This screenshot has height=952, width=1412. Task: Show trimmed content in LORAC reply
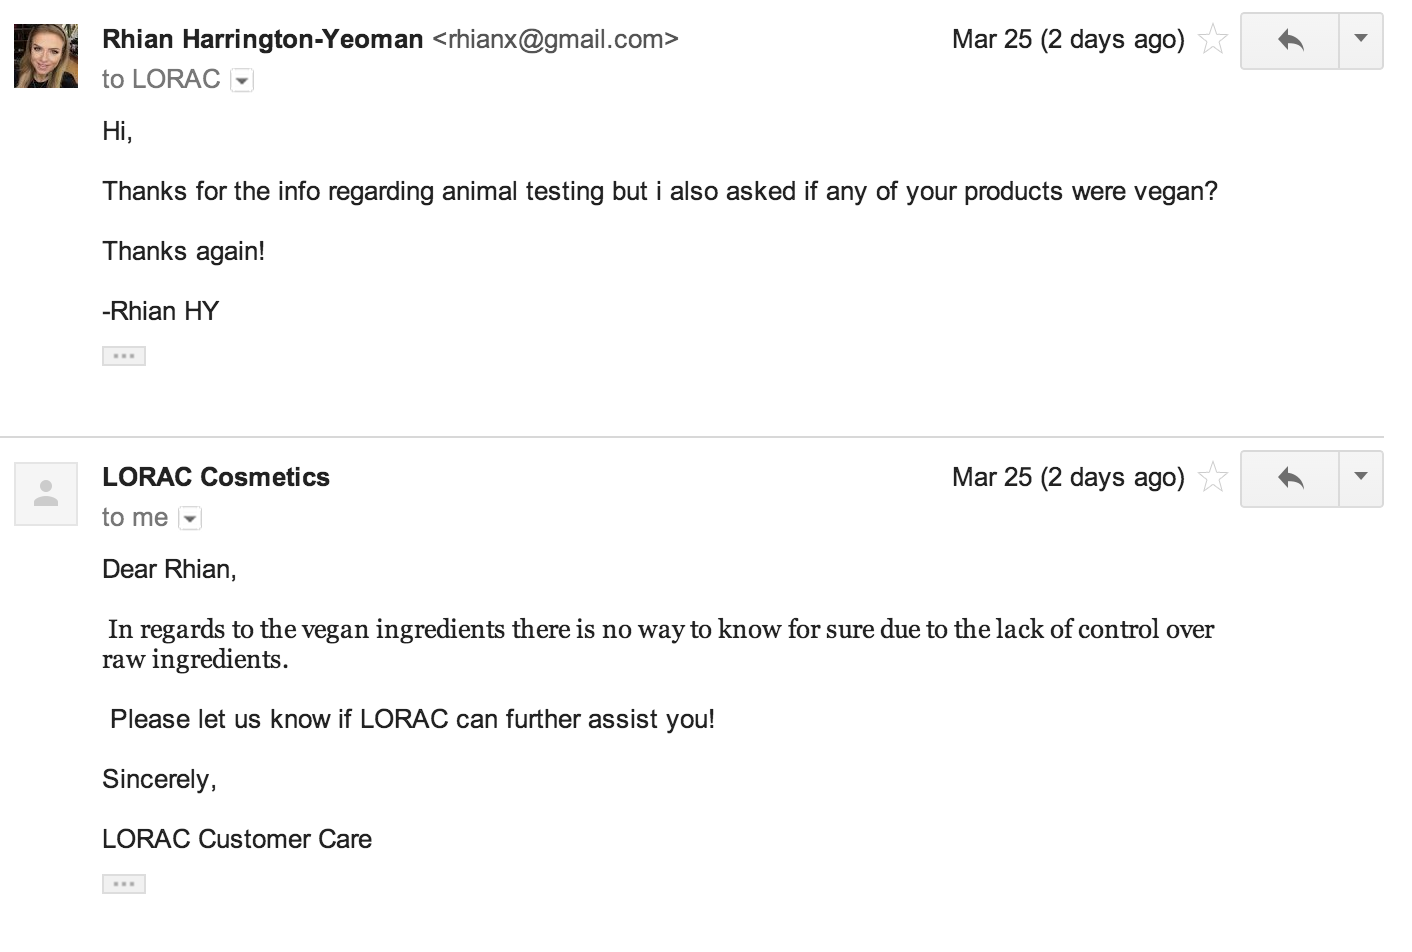click(x=124, y=884)
